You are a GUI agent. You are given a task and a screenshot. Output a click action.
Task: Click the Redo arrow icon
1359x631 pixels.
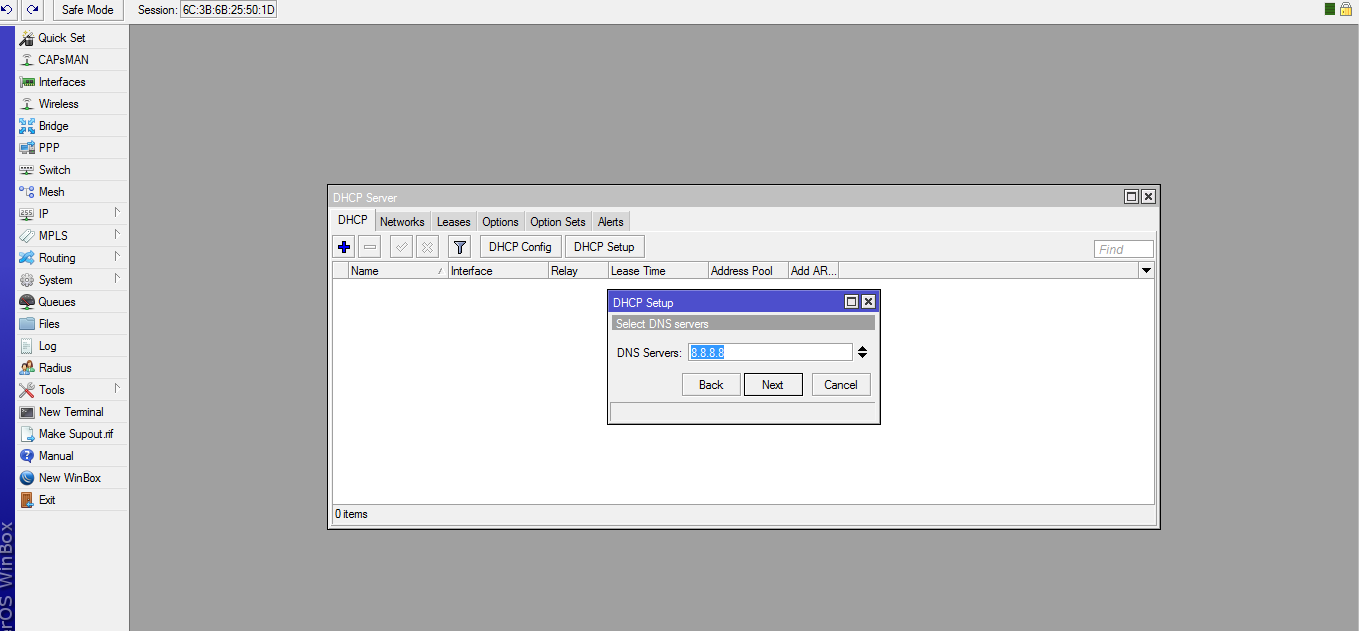[33, 9]
